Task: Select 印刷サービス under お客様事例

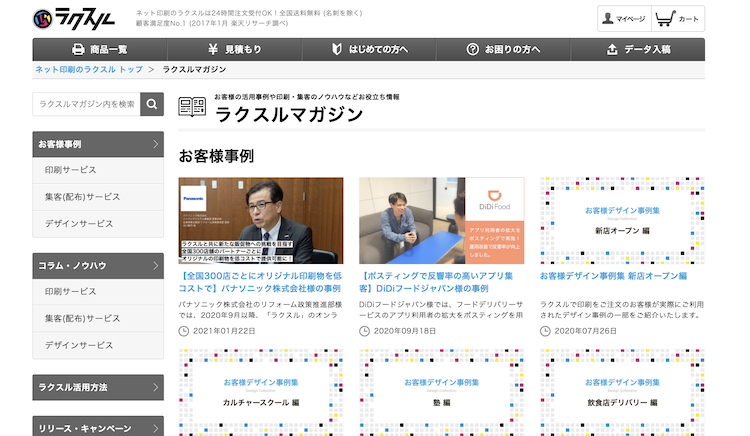Action: pyautogui.click(x=98, y=170)
